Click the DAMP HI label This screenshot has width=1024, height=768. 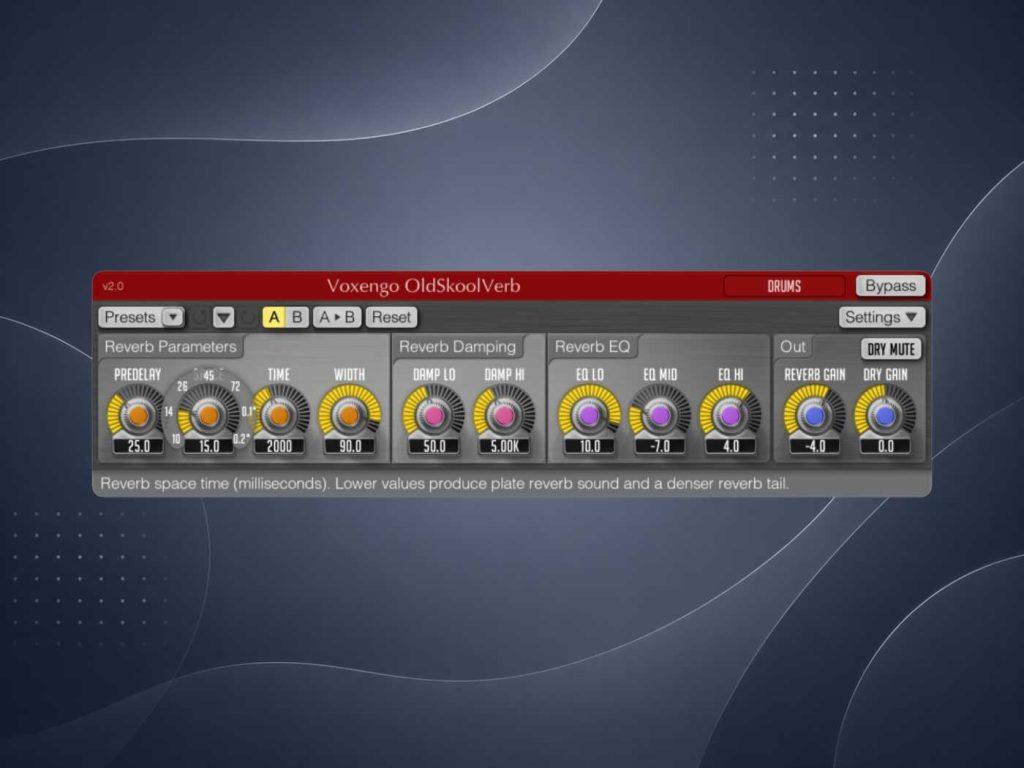click(x=504, y=375)
